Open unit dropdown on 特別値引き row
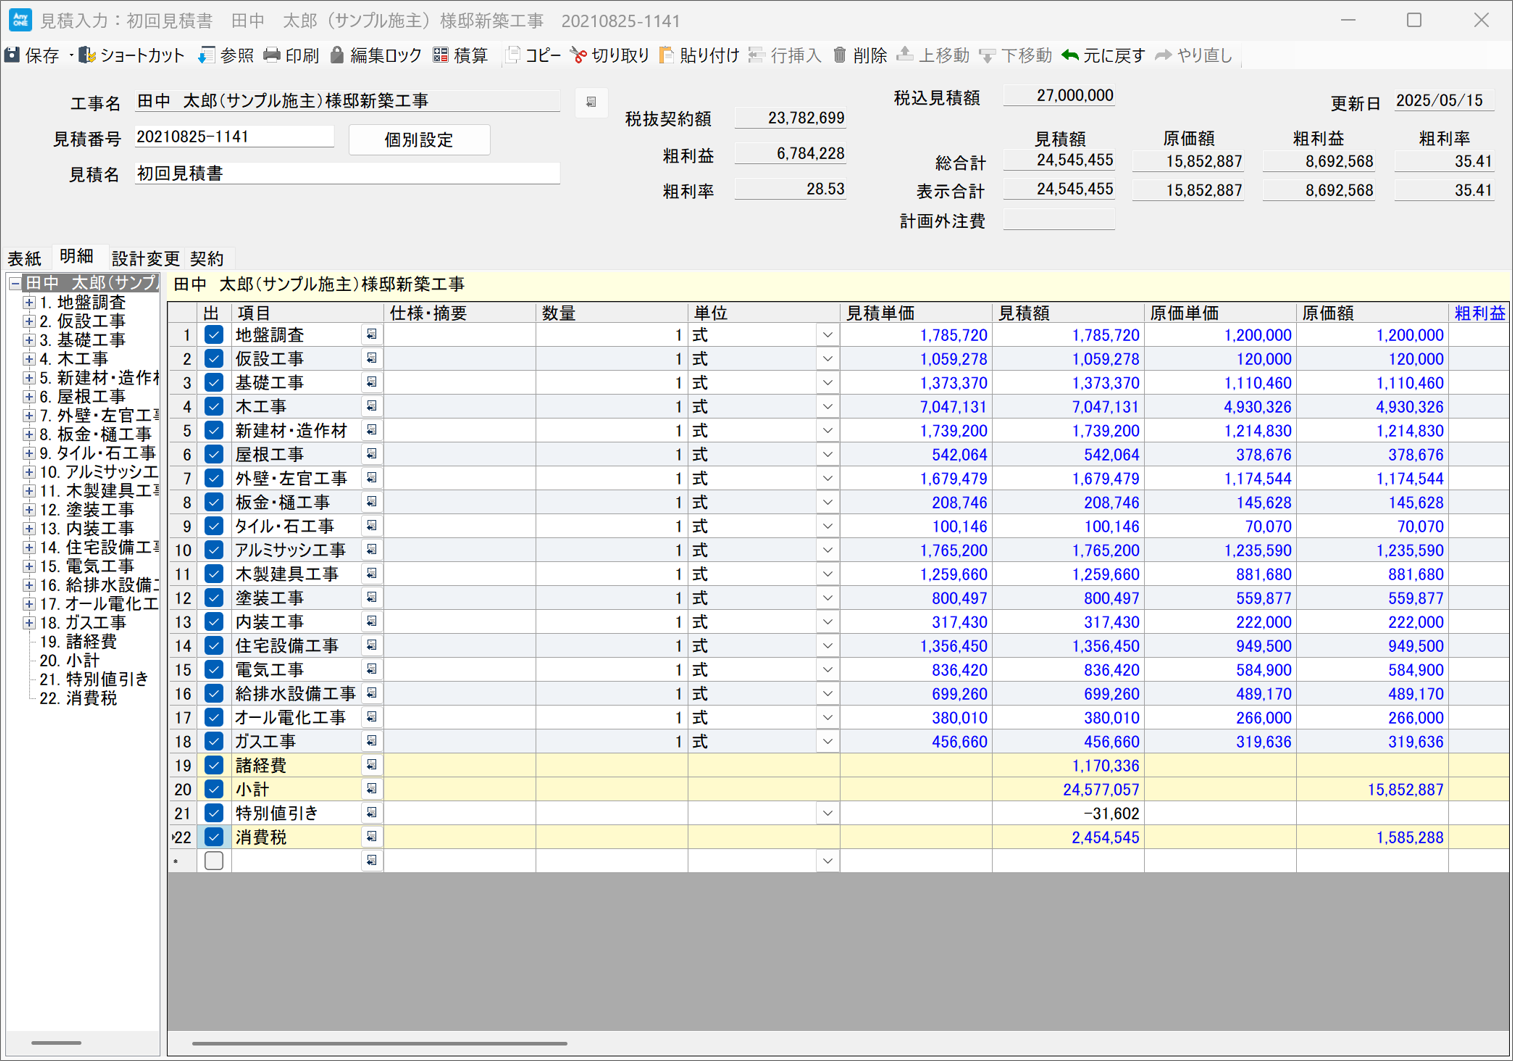This screenshot has height=1061, width=1513. pos(827,814)
